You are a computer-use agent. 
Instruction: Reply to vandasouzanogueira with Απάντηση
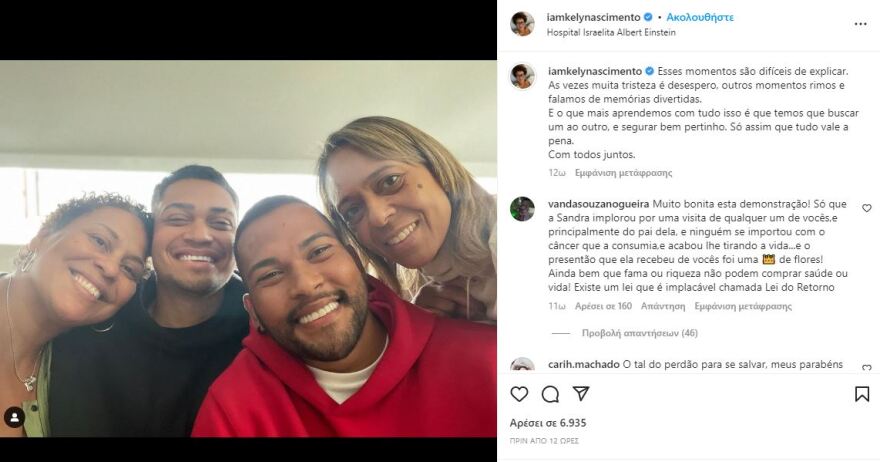pos(663,307)
